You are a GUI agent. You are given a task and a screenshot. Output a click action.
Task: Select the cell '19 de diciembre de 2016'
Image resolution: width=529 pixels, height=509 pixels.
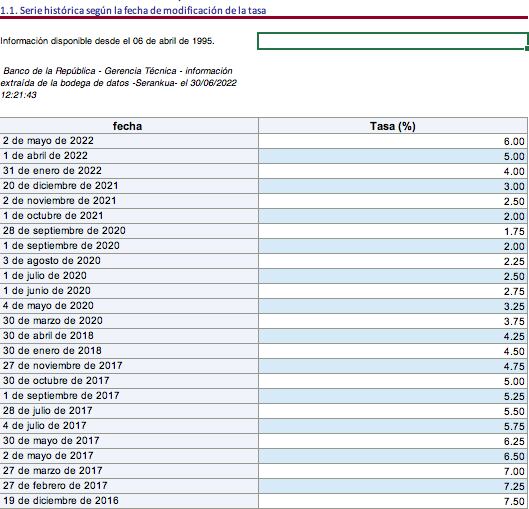(x=129, y=501)
